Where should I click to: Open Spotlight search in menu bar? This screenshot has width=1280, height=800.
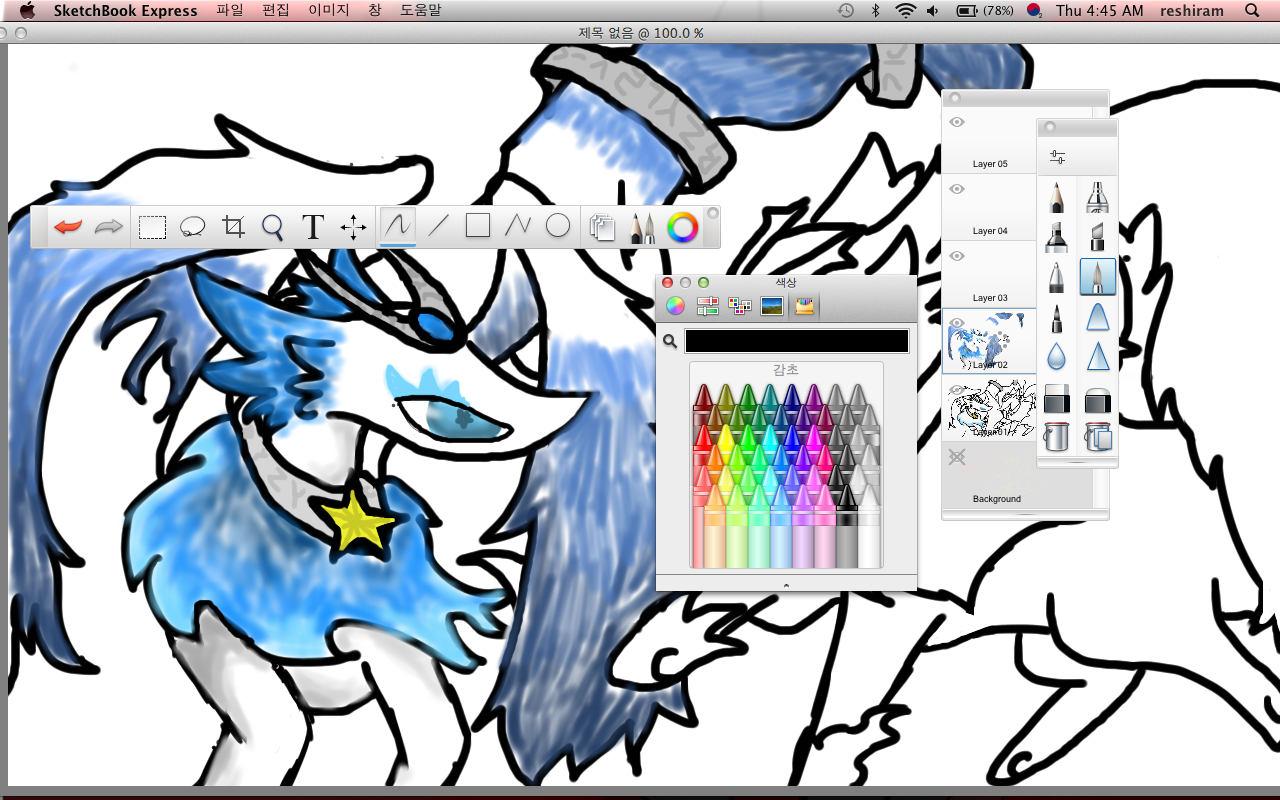click(1252, 10)
